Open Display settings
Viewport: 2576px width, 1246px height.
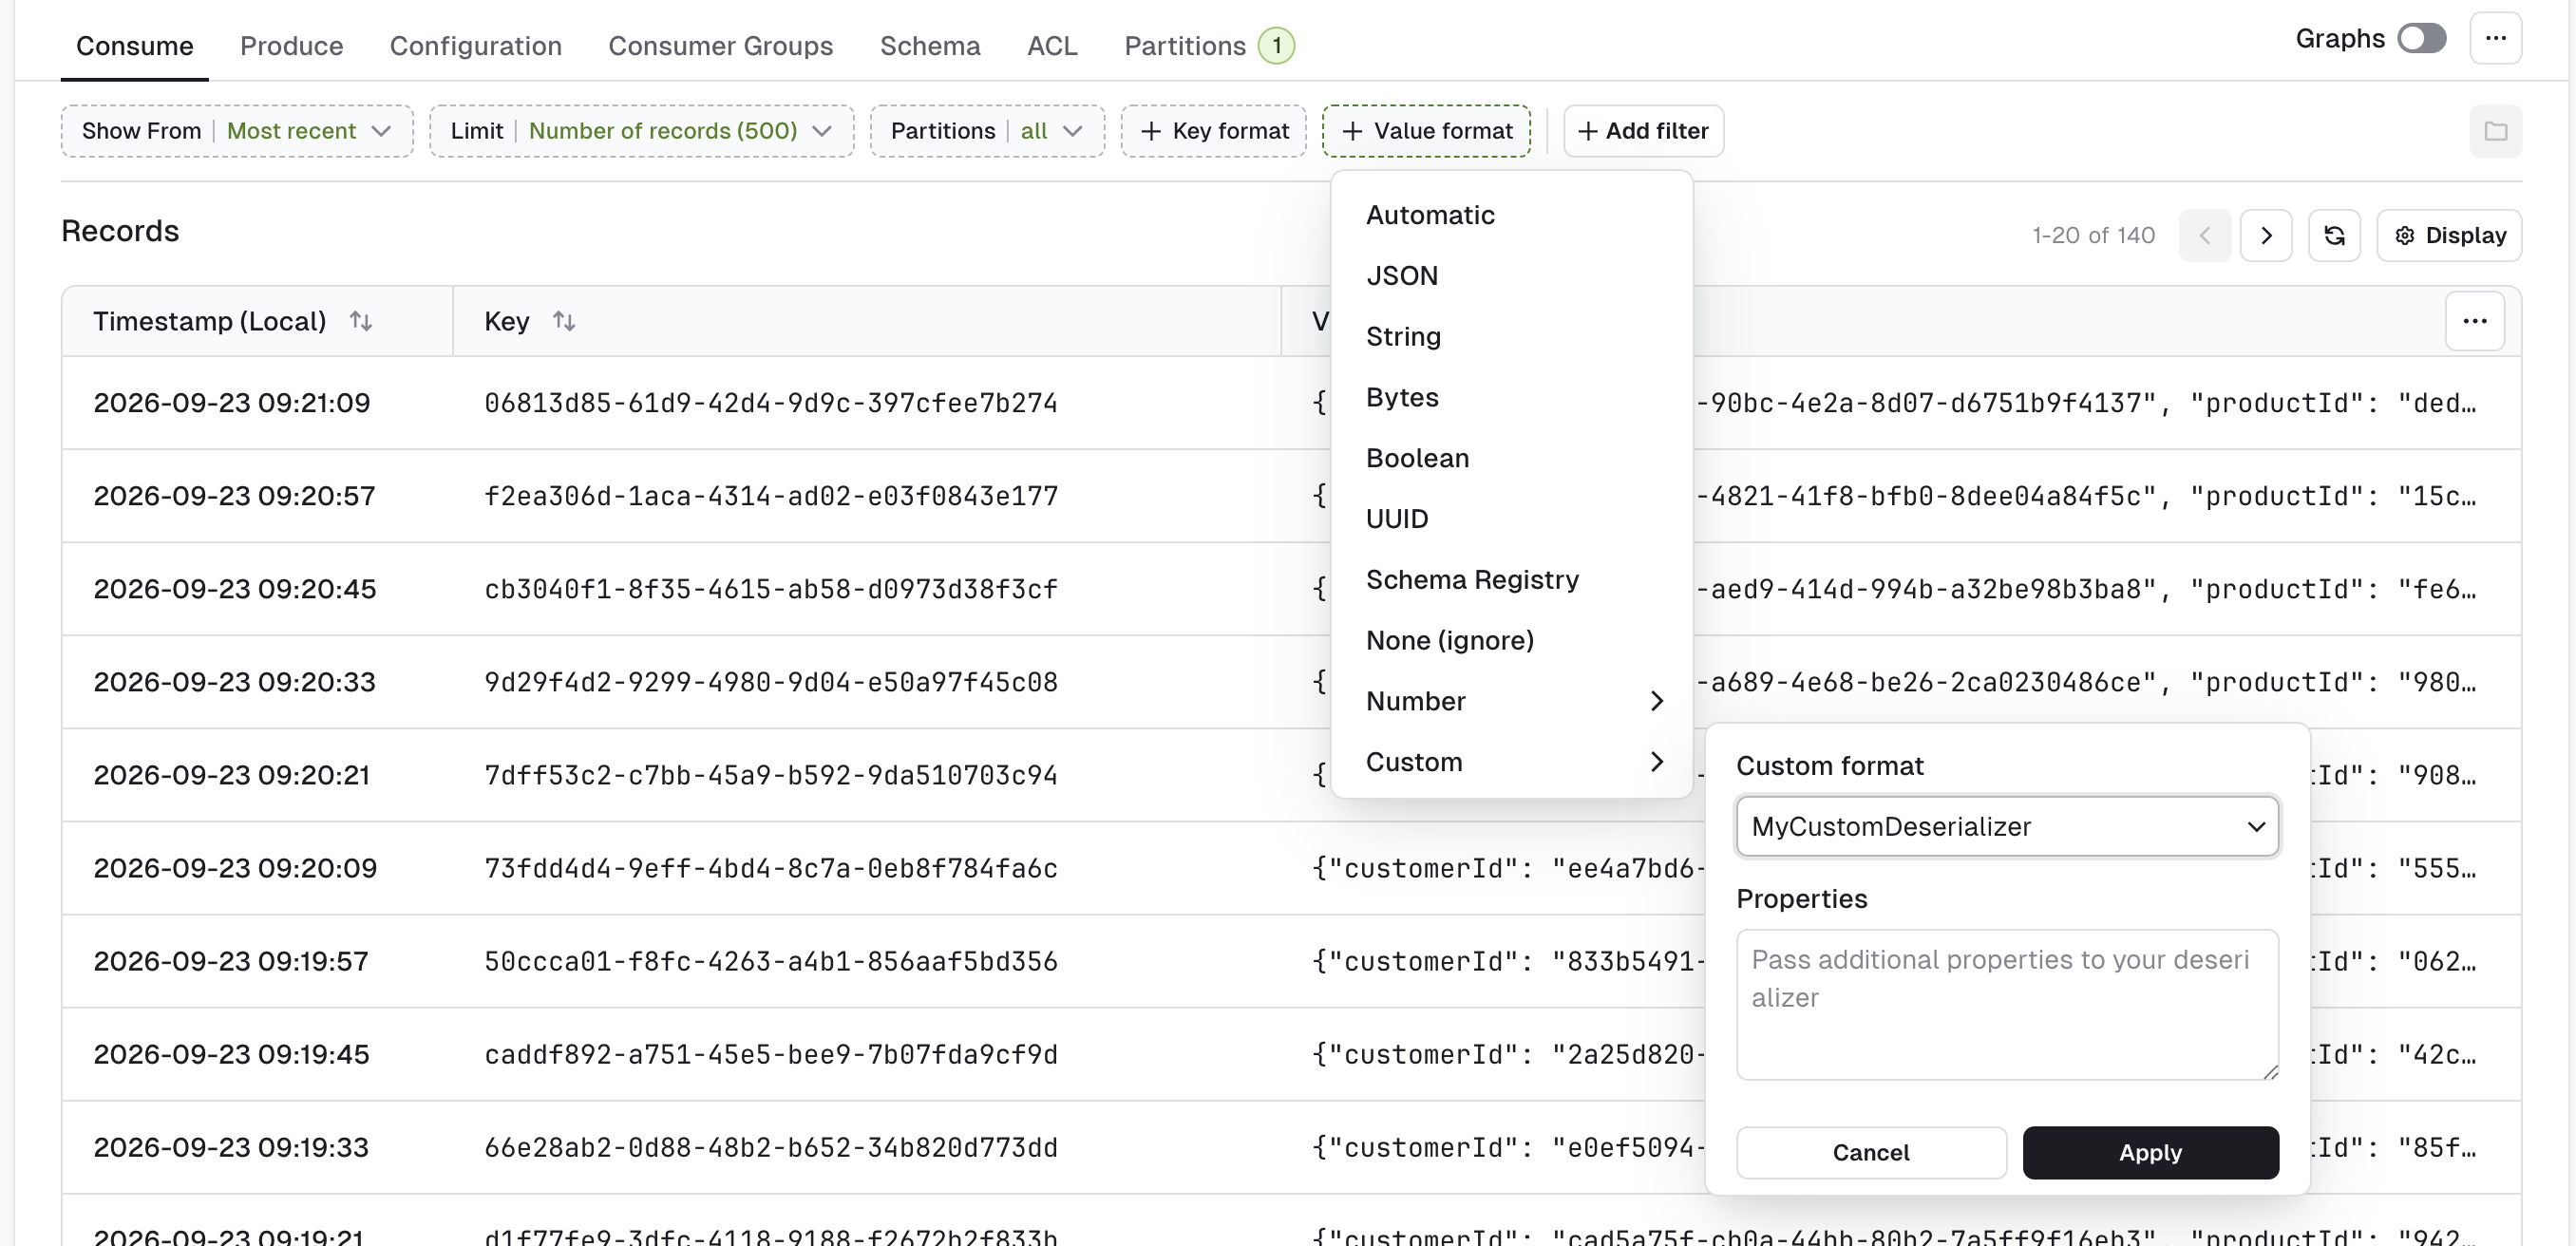(2449, 235)
